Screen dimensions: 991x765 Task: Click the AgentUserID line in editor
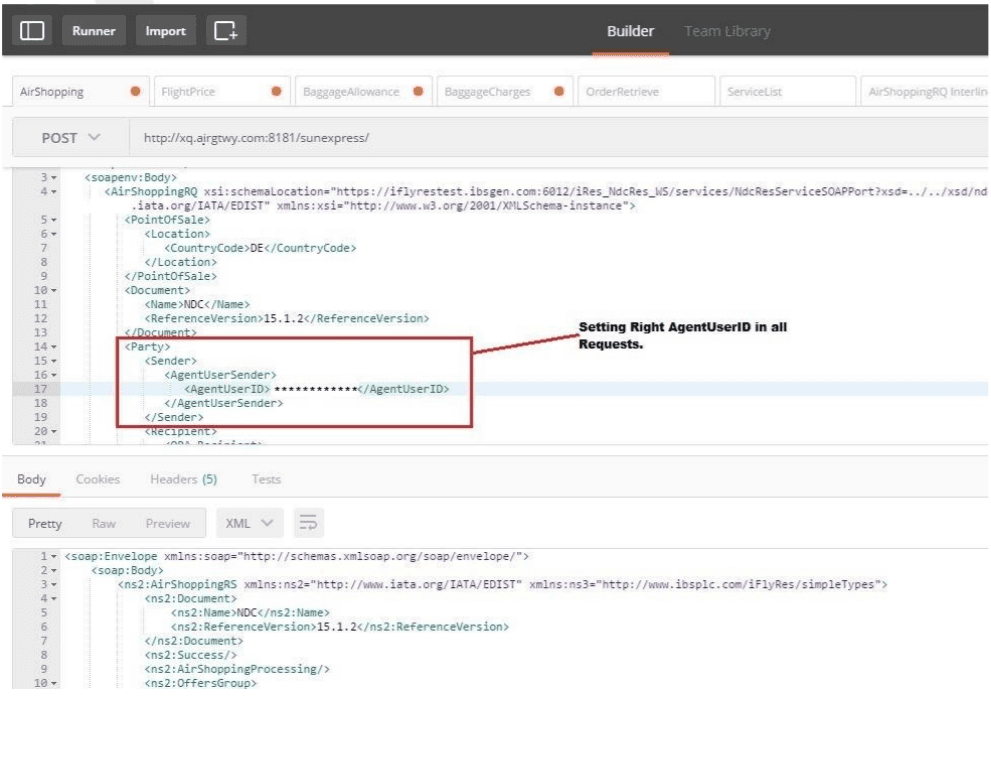coord(317,389)
